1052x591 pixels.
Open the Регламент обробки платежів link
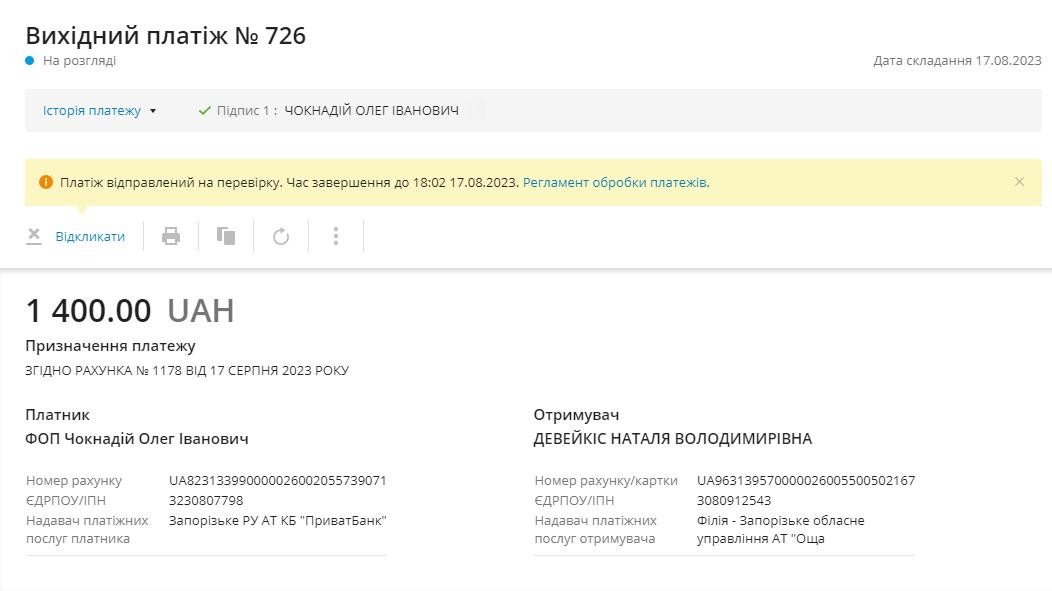pyautogui.click(x=616, y=183)
